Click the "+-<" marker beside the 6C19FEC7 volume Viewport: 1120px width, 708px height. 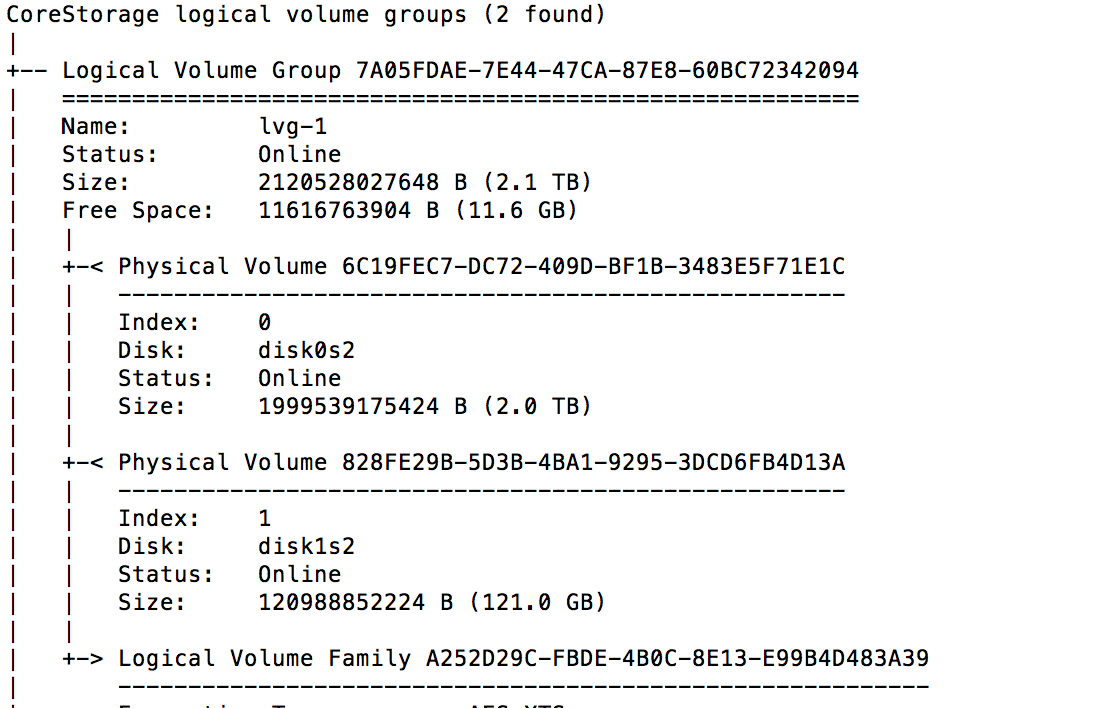click(x=83, y=267)
